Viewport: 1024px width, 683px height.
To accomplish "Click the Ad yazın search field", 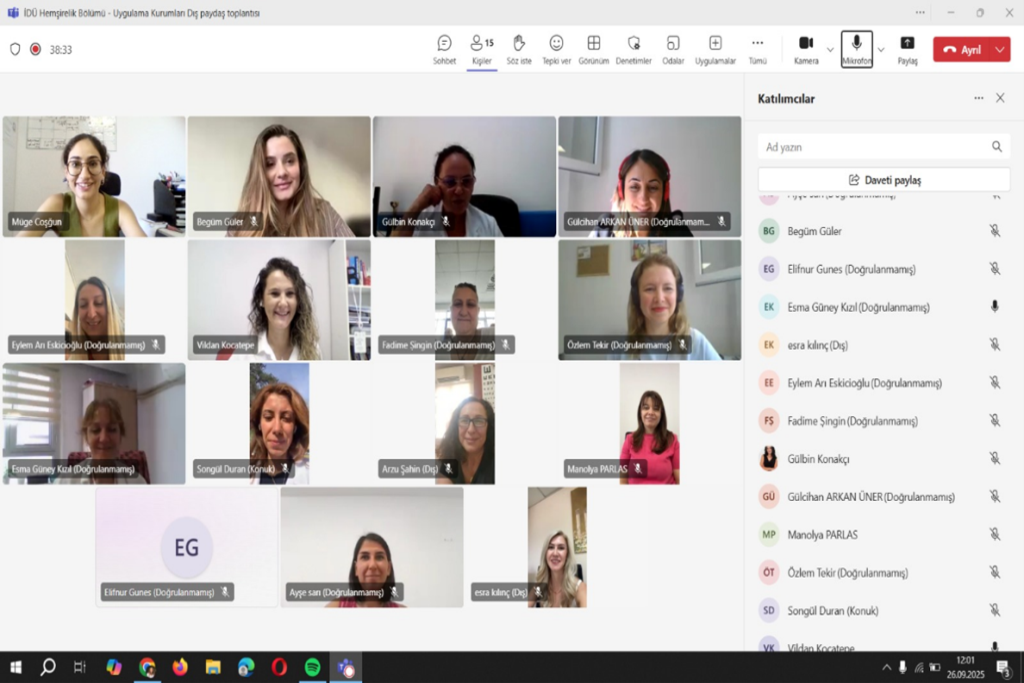I will pyautogui.click(x=872, y=147).
